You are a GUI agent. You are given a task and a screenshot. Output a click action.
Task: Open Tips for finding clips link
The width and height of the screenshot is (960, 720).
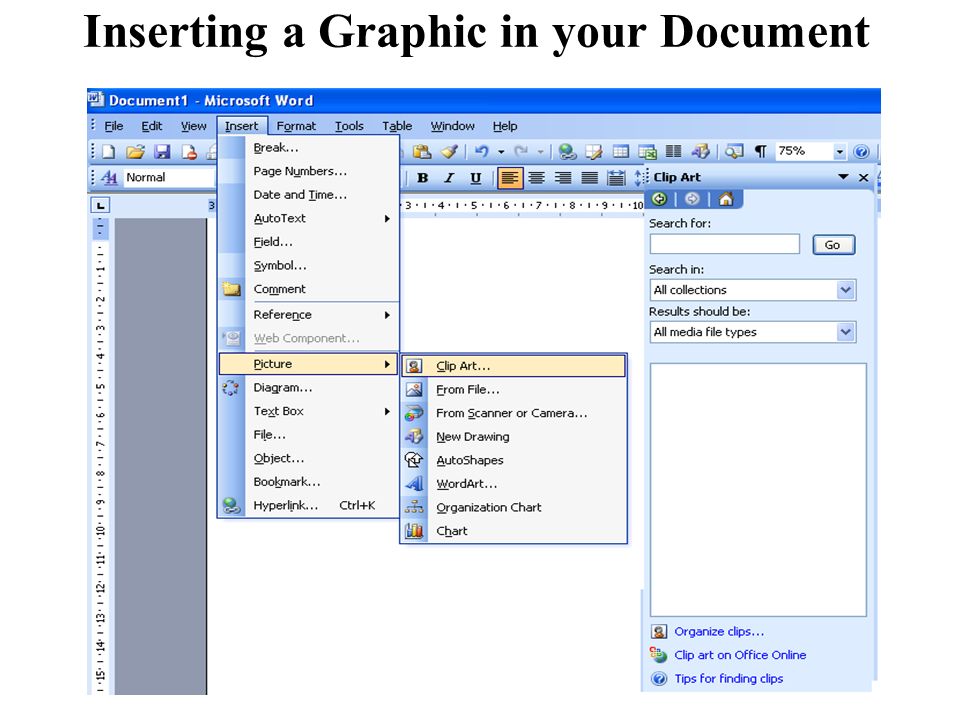click(x=729, y=679)
